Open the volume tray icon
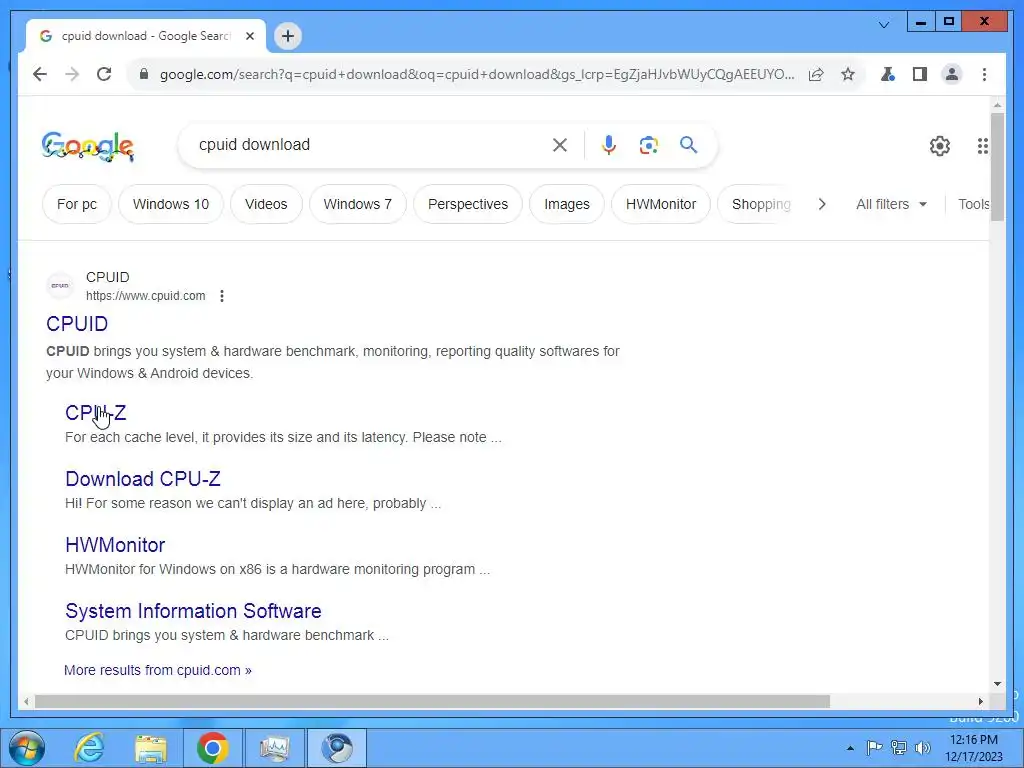The height and width of the screenshot is (768, 1024). point(922,748)
